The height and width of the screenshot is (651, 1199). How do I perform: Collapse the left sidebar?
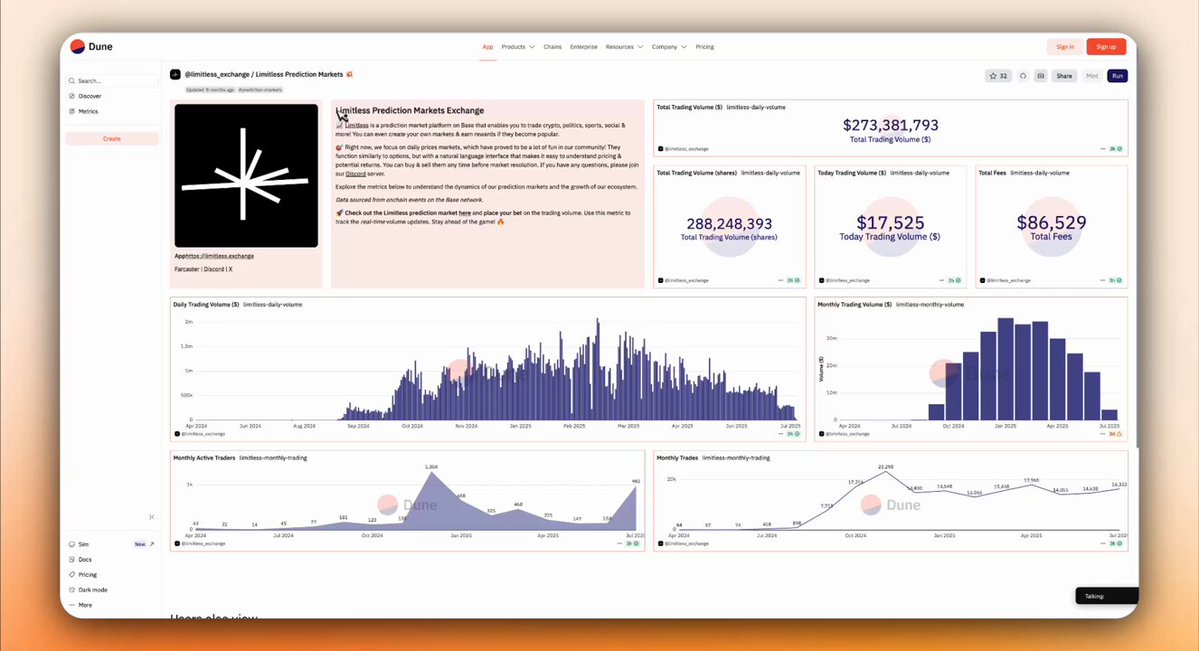[x=151, y=517]
